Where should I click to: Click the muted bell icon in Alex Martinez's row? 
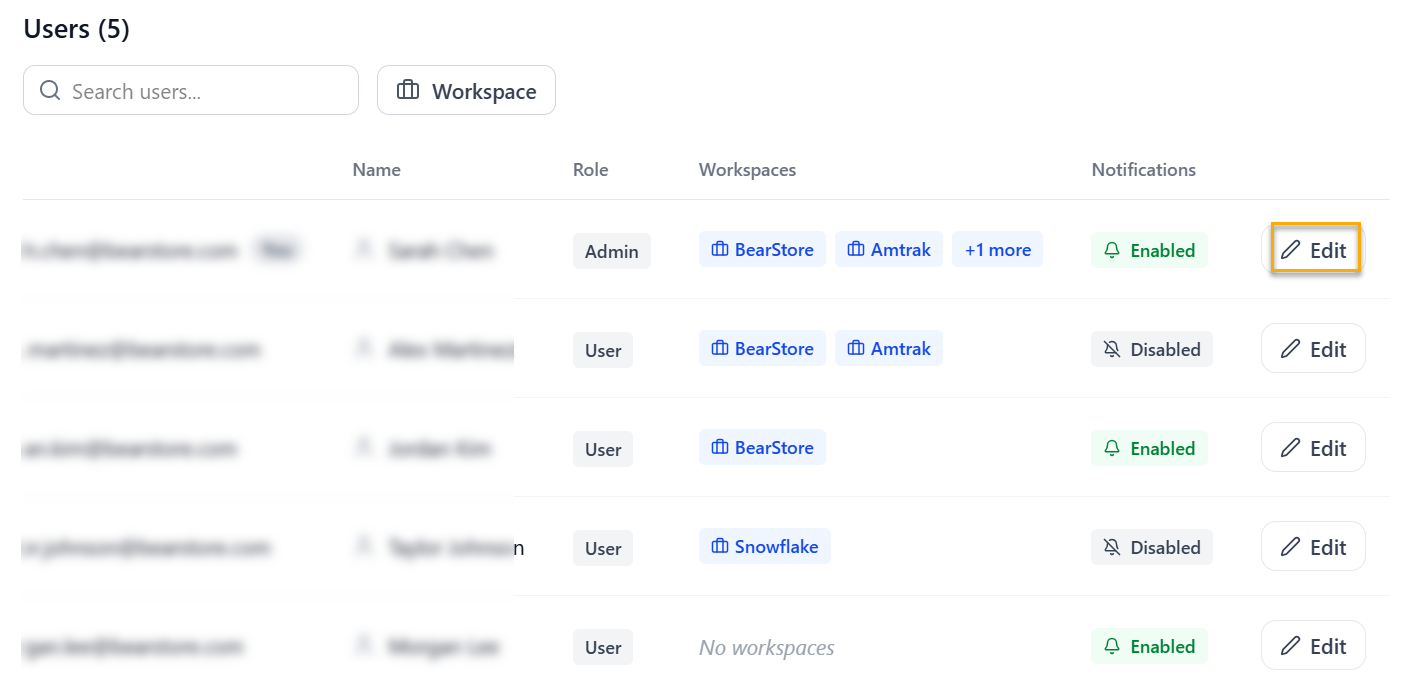point(1113,349)
